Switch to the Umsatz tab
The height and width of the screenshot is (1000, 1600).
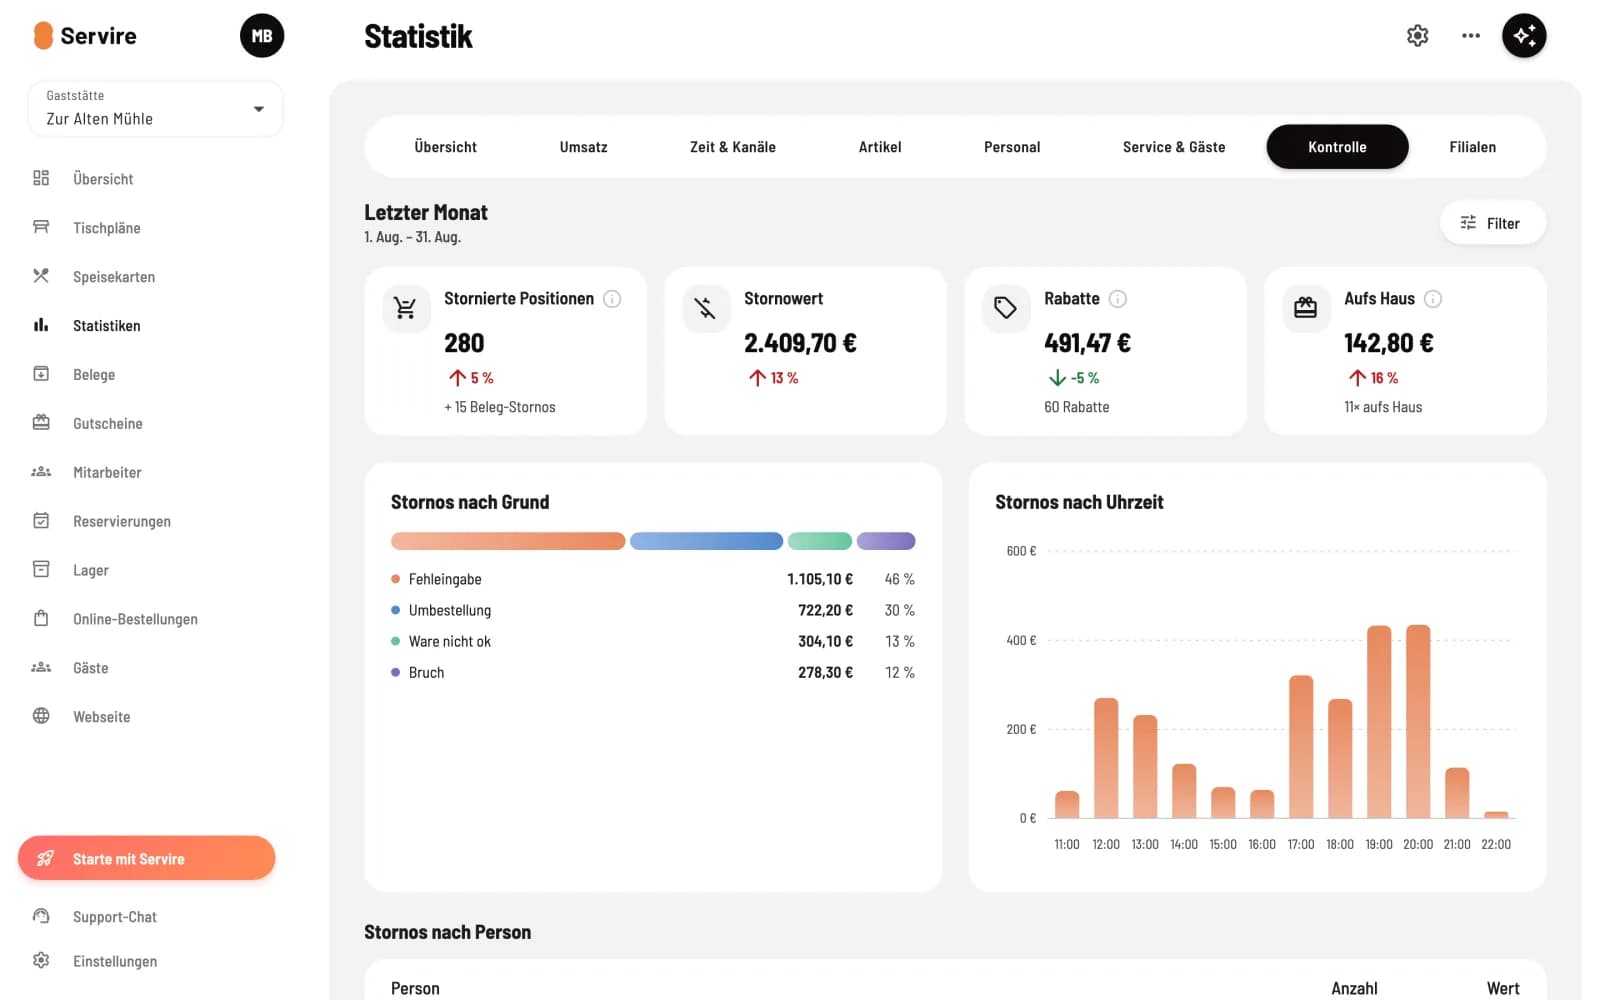[584, 147]
